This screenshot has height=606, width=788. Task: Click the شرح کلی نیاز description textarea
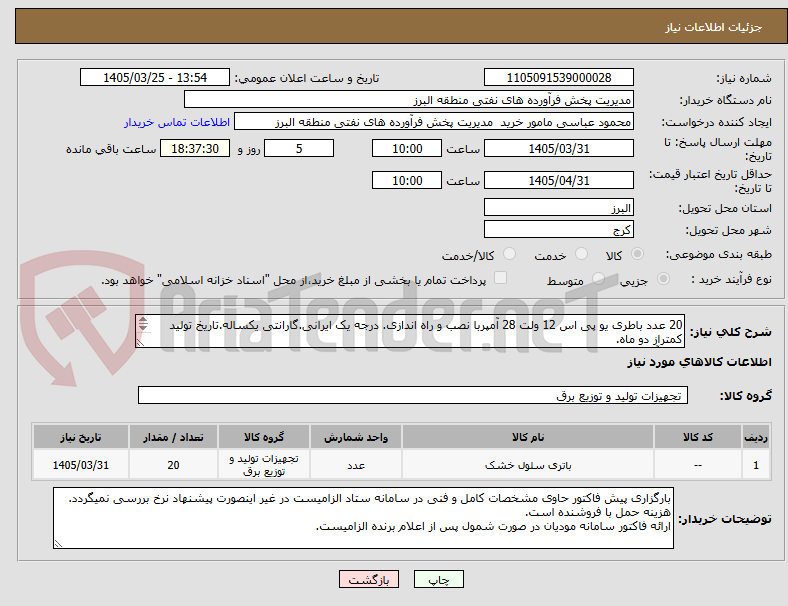click(x=410, y=331)
